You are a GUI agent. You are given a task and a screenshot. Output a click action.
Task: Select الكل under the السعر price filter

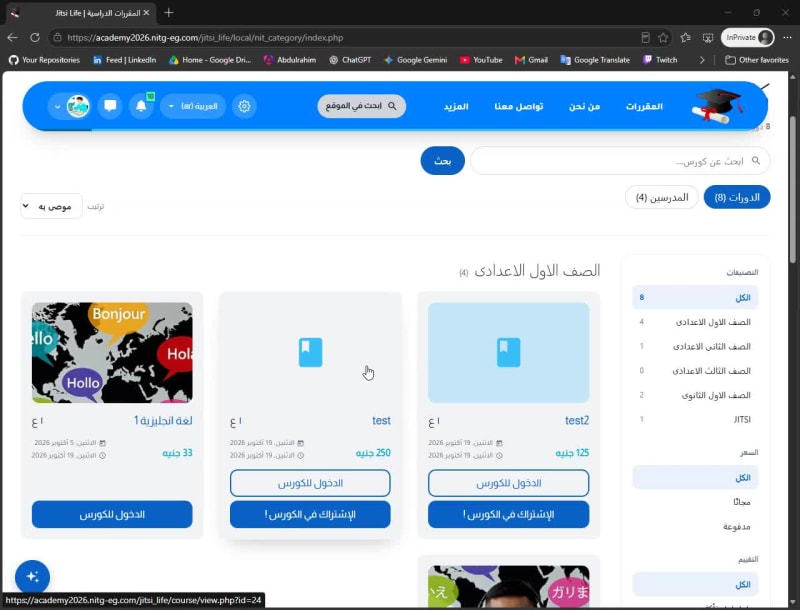(x=695, y=477)
